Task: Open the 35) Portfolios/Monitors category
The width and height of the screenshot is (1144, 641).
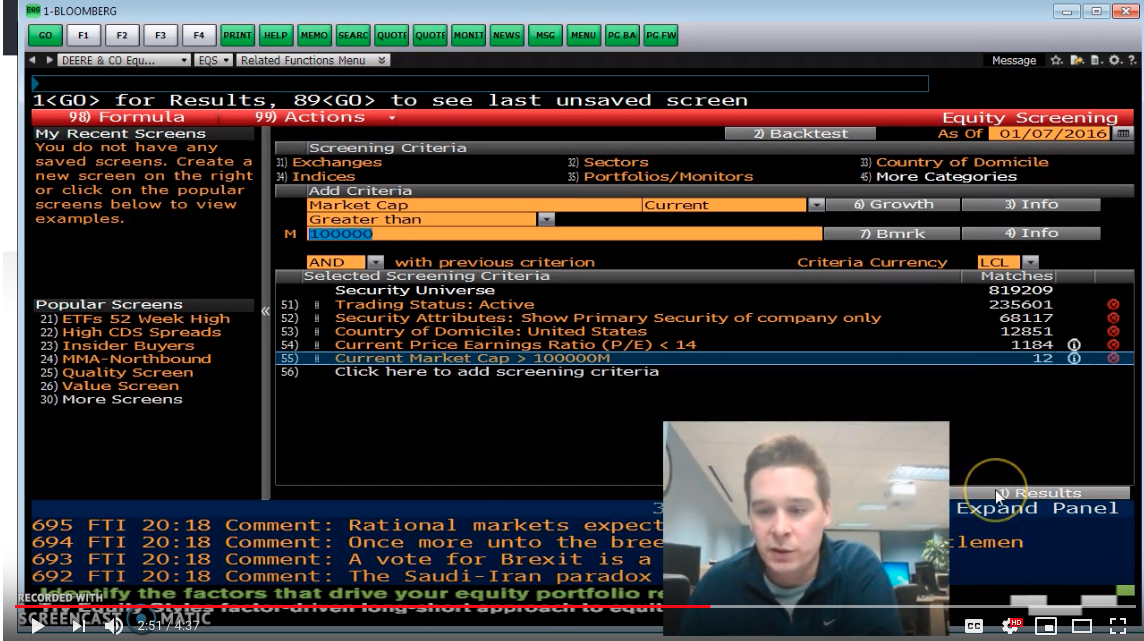Action: pyautogui.click(x=660, y=176)
